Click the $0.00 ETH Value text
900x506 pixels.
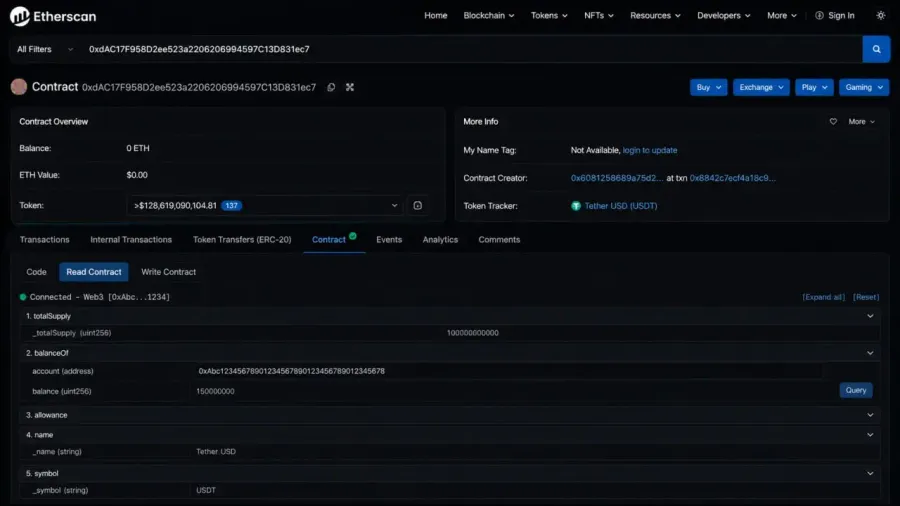[x=137, y=175]
